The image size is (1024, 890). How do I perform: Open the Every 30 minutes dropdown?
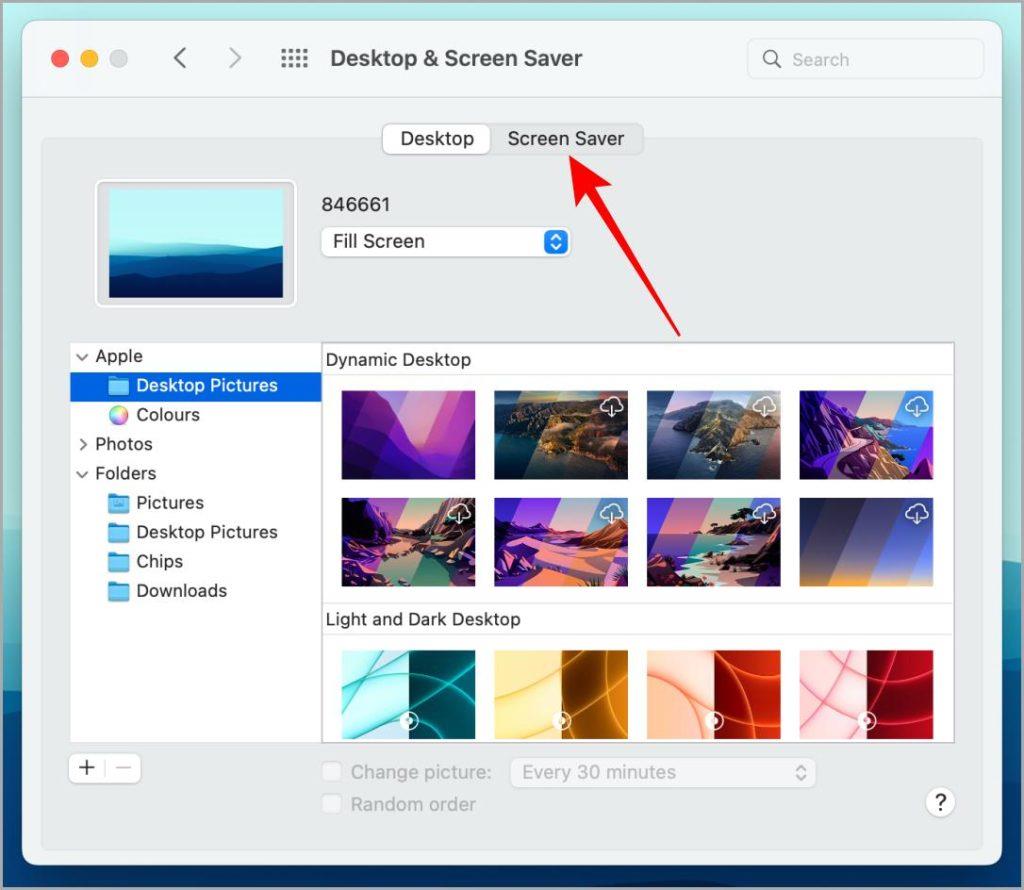coord(663,772)
